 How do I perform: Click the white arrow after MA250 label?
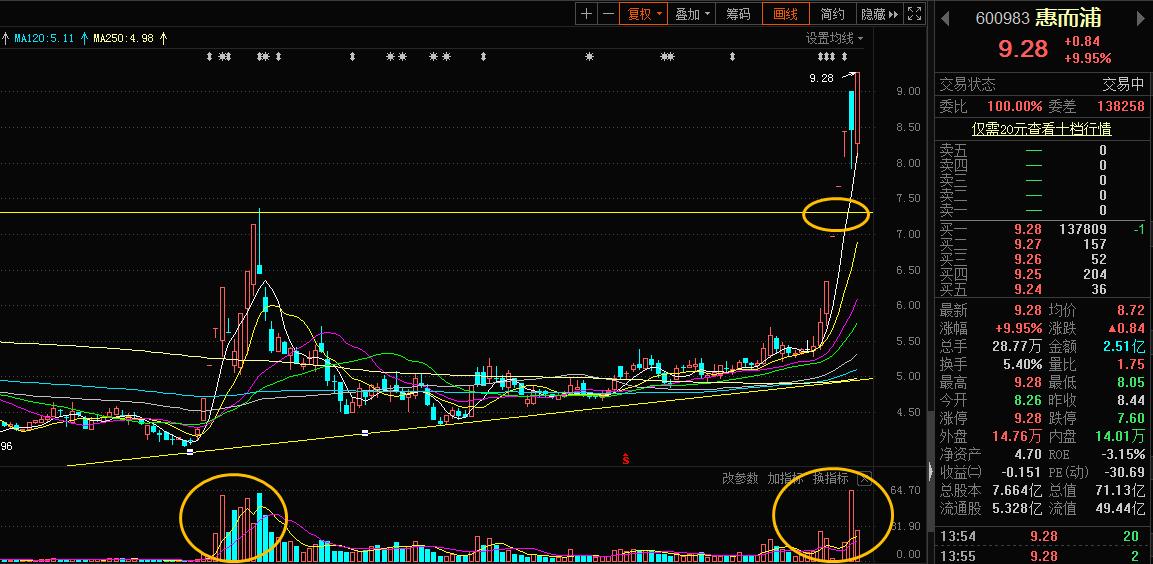click(x=163, y=38)
